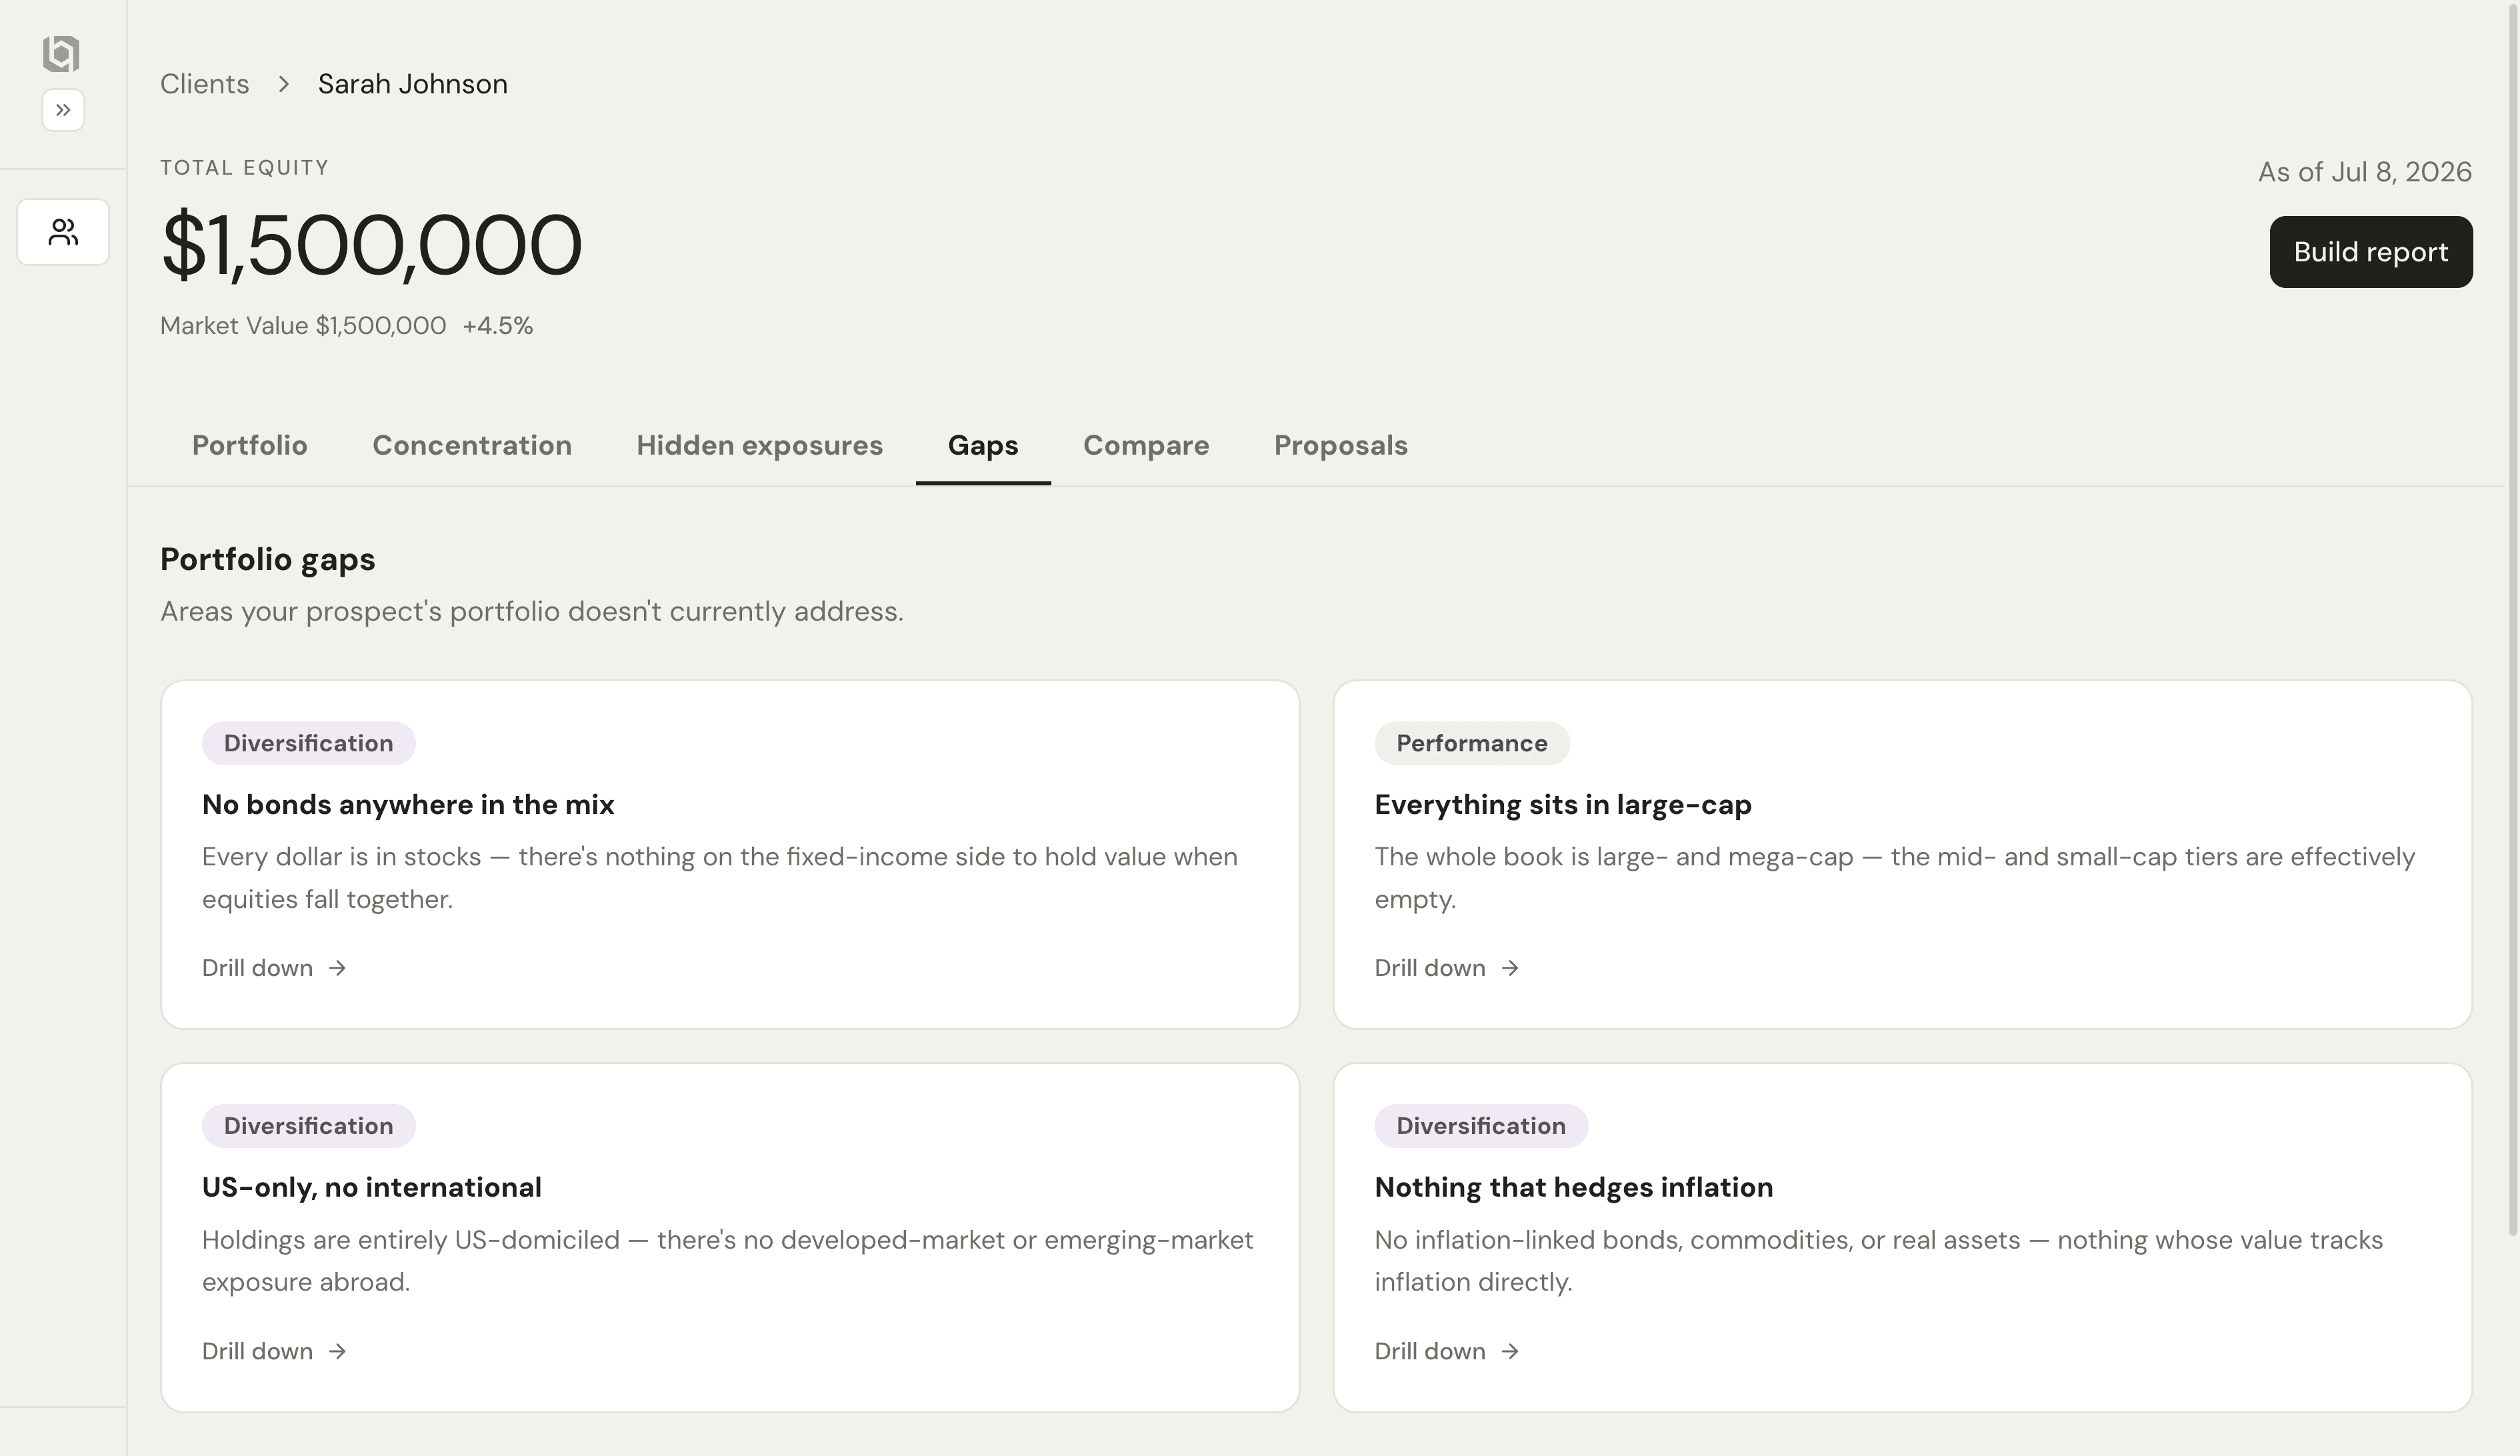Drill down on Everything sits in large-cap
Screen dimensions: 2520x1456
pos(1447,968)
